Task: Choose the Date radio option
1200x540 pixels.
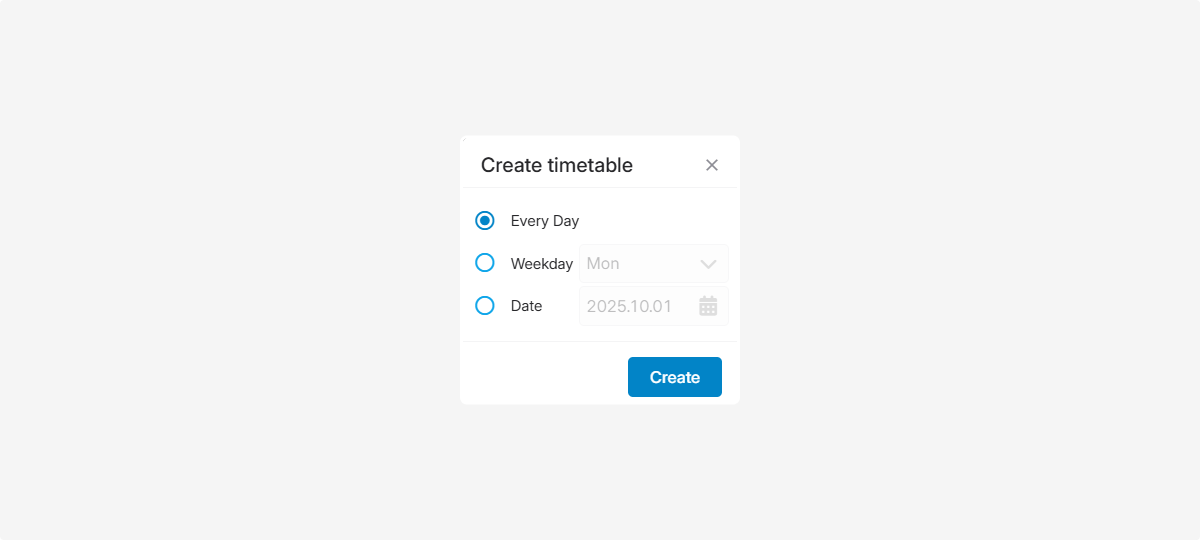Action: click(485, 306)
